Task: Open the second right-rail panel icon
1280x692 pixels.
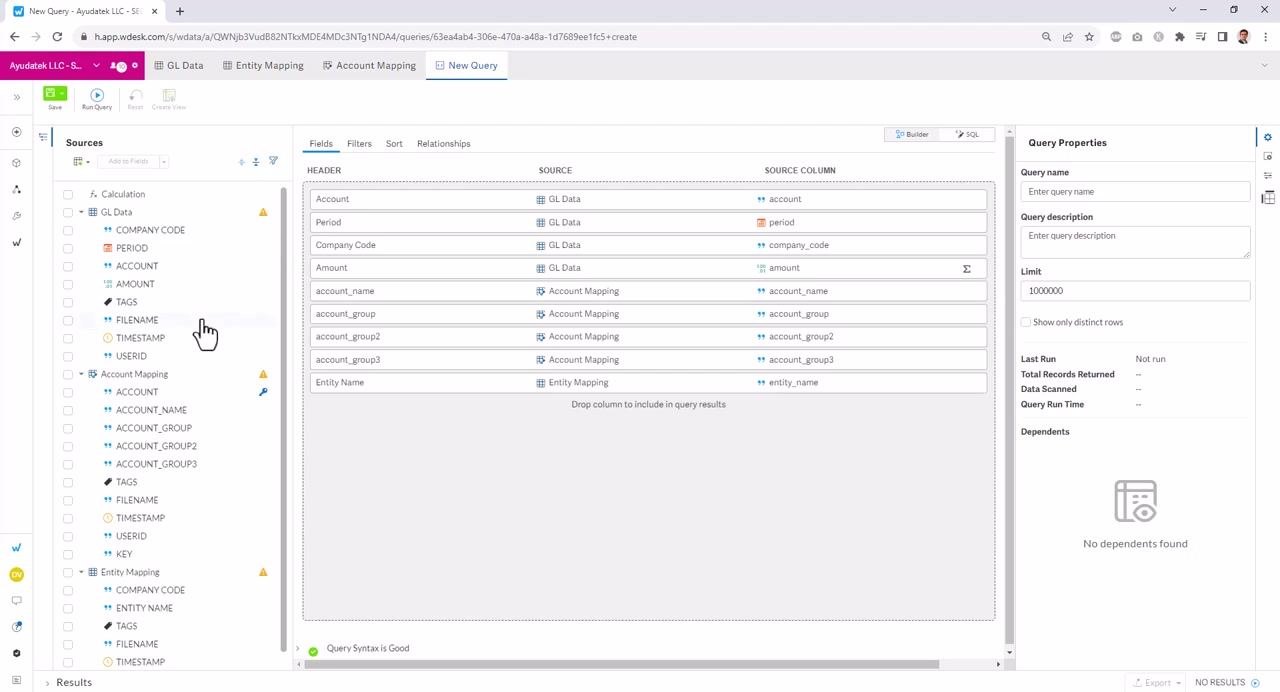Action: click(x=1268, y=156)
